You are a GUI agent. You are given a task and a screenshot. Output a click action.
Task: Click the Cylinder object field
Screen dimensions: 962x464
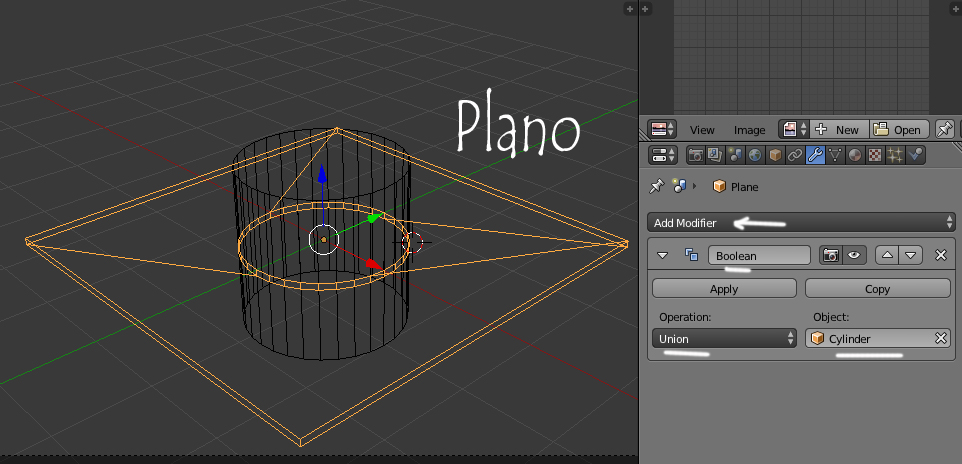(877, 338)
